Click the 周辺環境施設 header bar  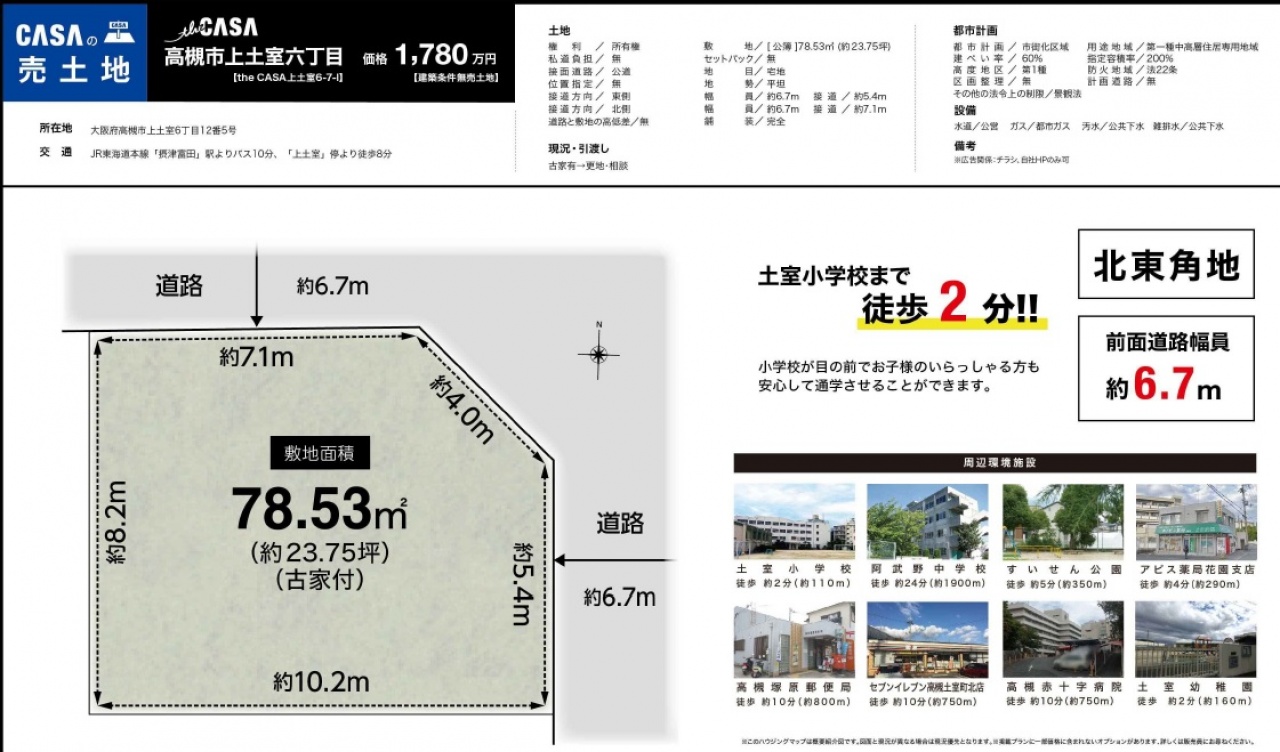point(995,463)
